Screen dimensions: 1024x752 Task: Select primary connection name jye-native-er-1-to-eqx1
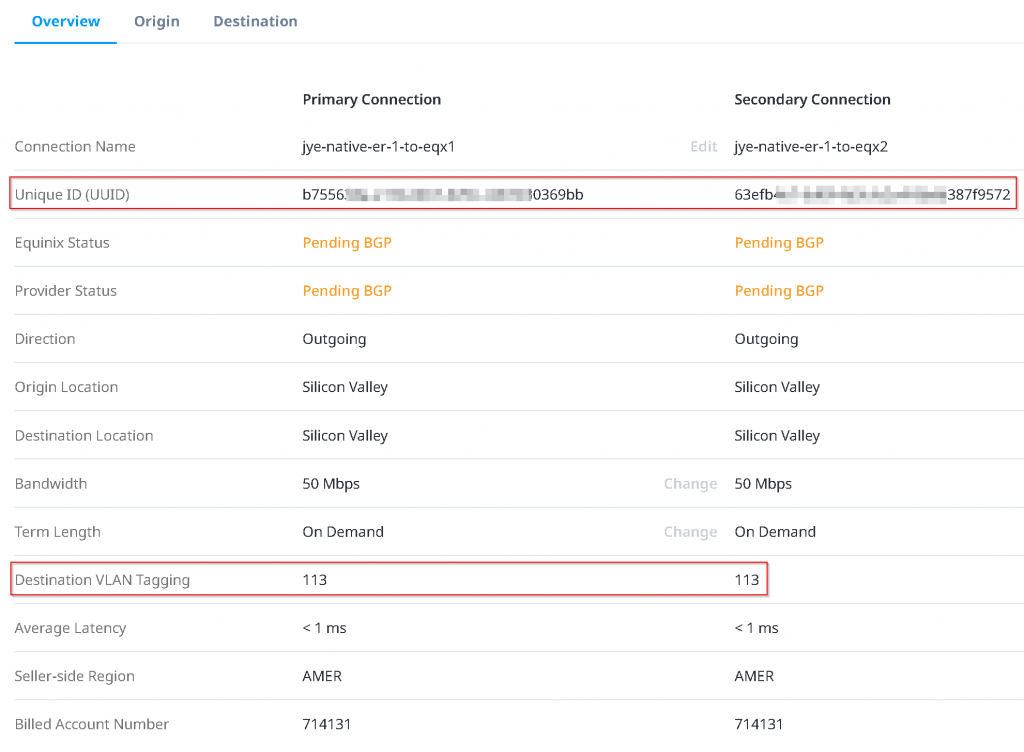click(x=379, y=147)
